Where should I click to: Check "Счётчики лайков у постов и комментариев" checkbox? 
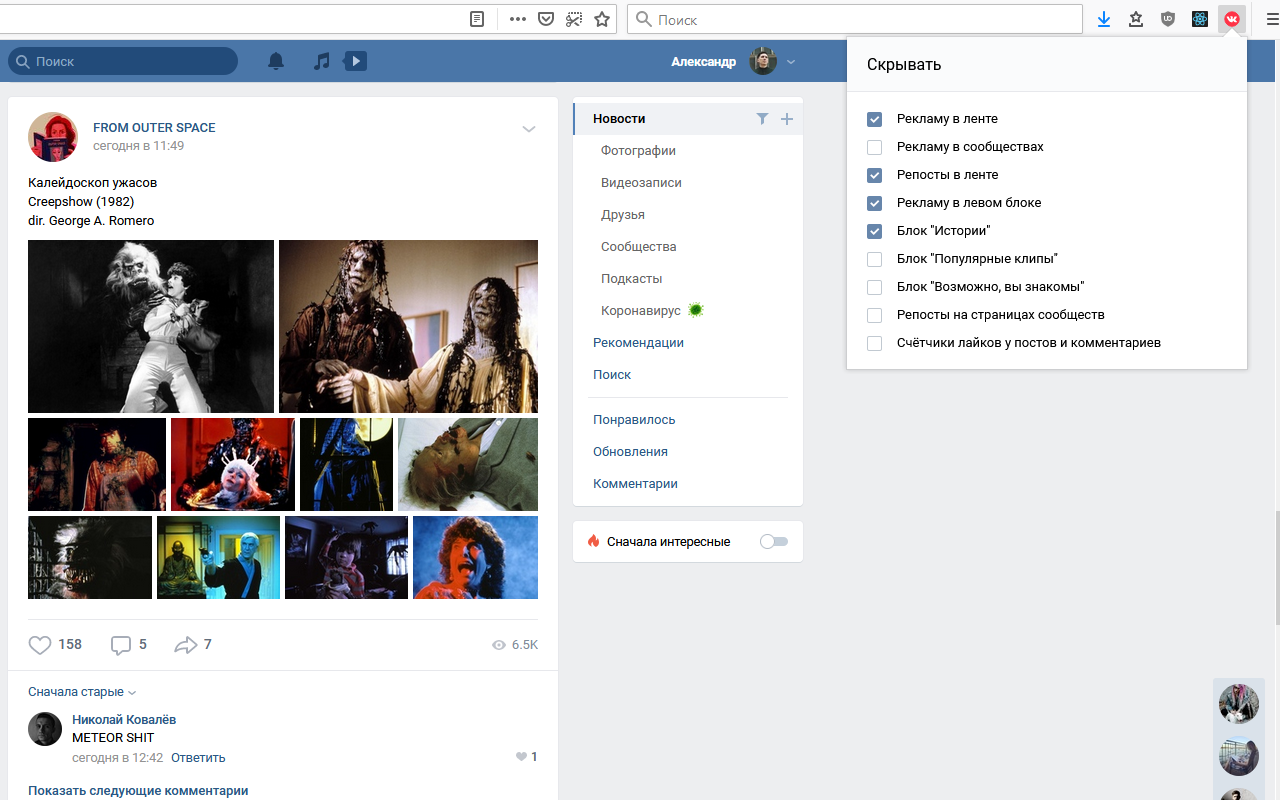875,343
